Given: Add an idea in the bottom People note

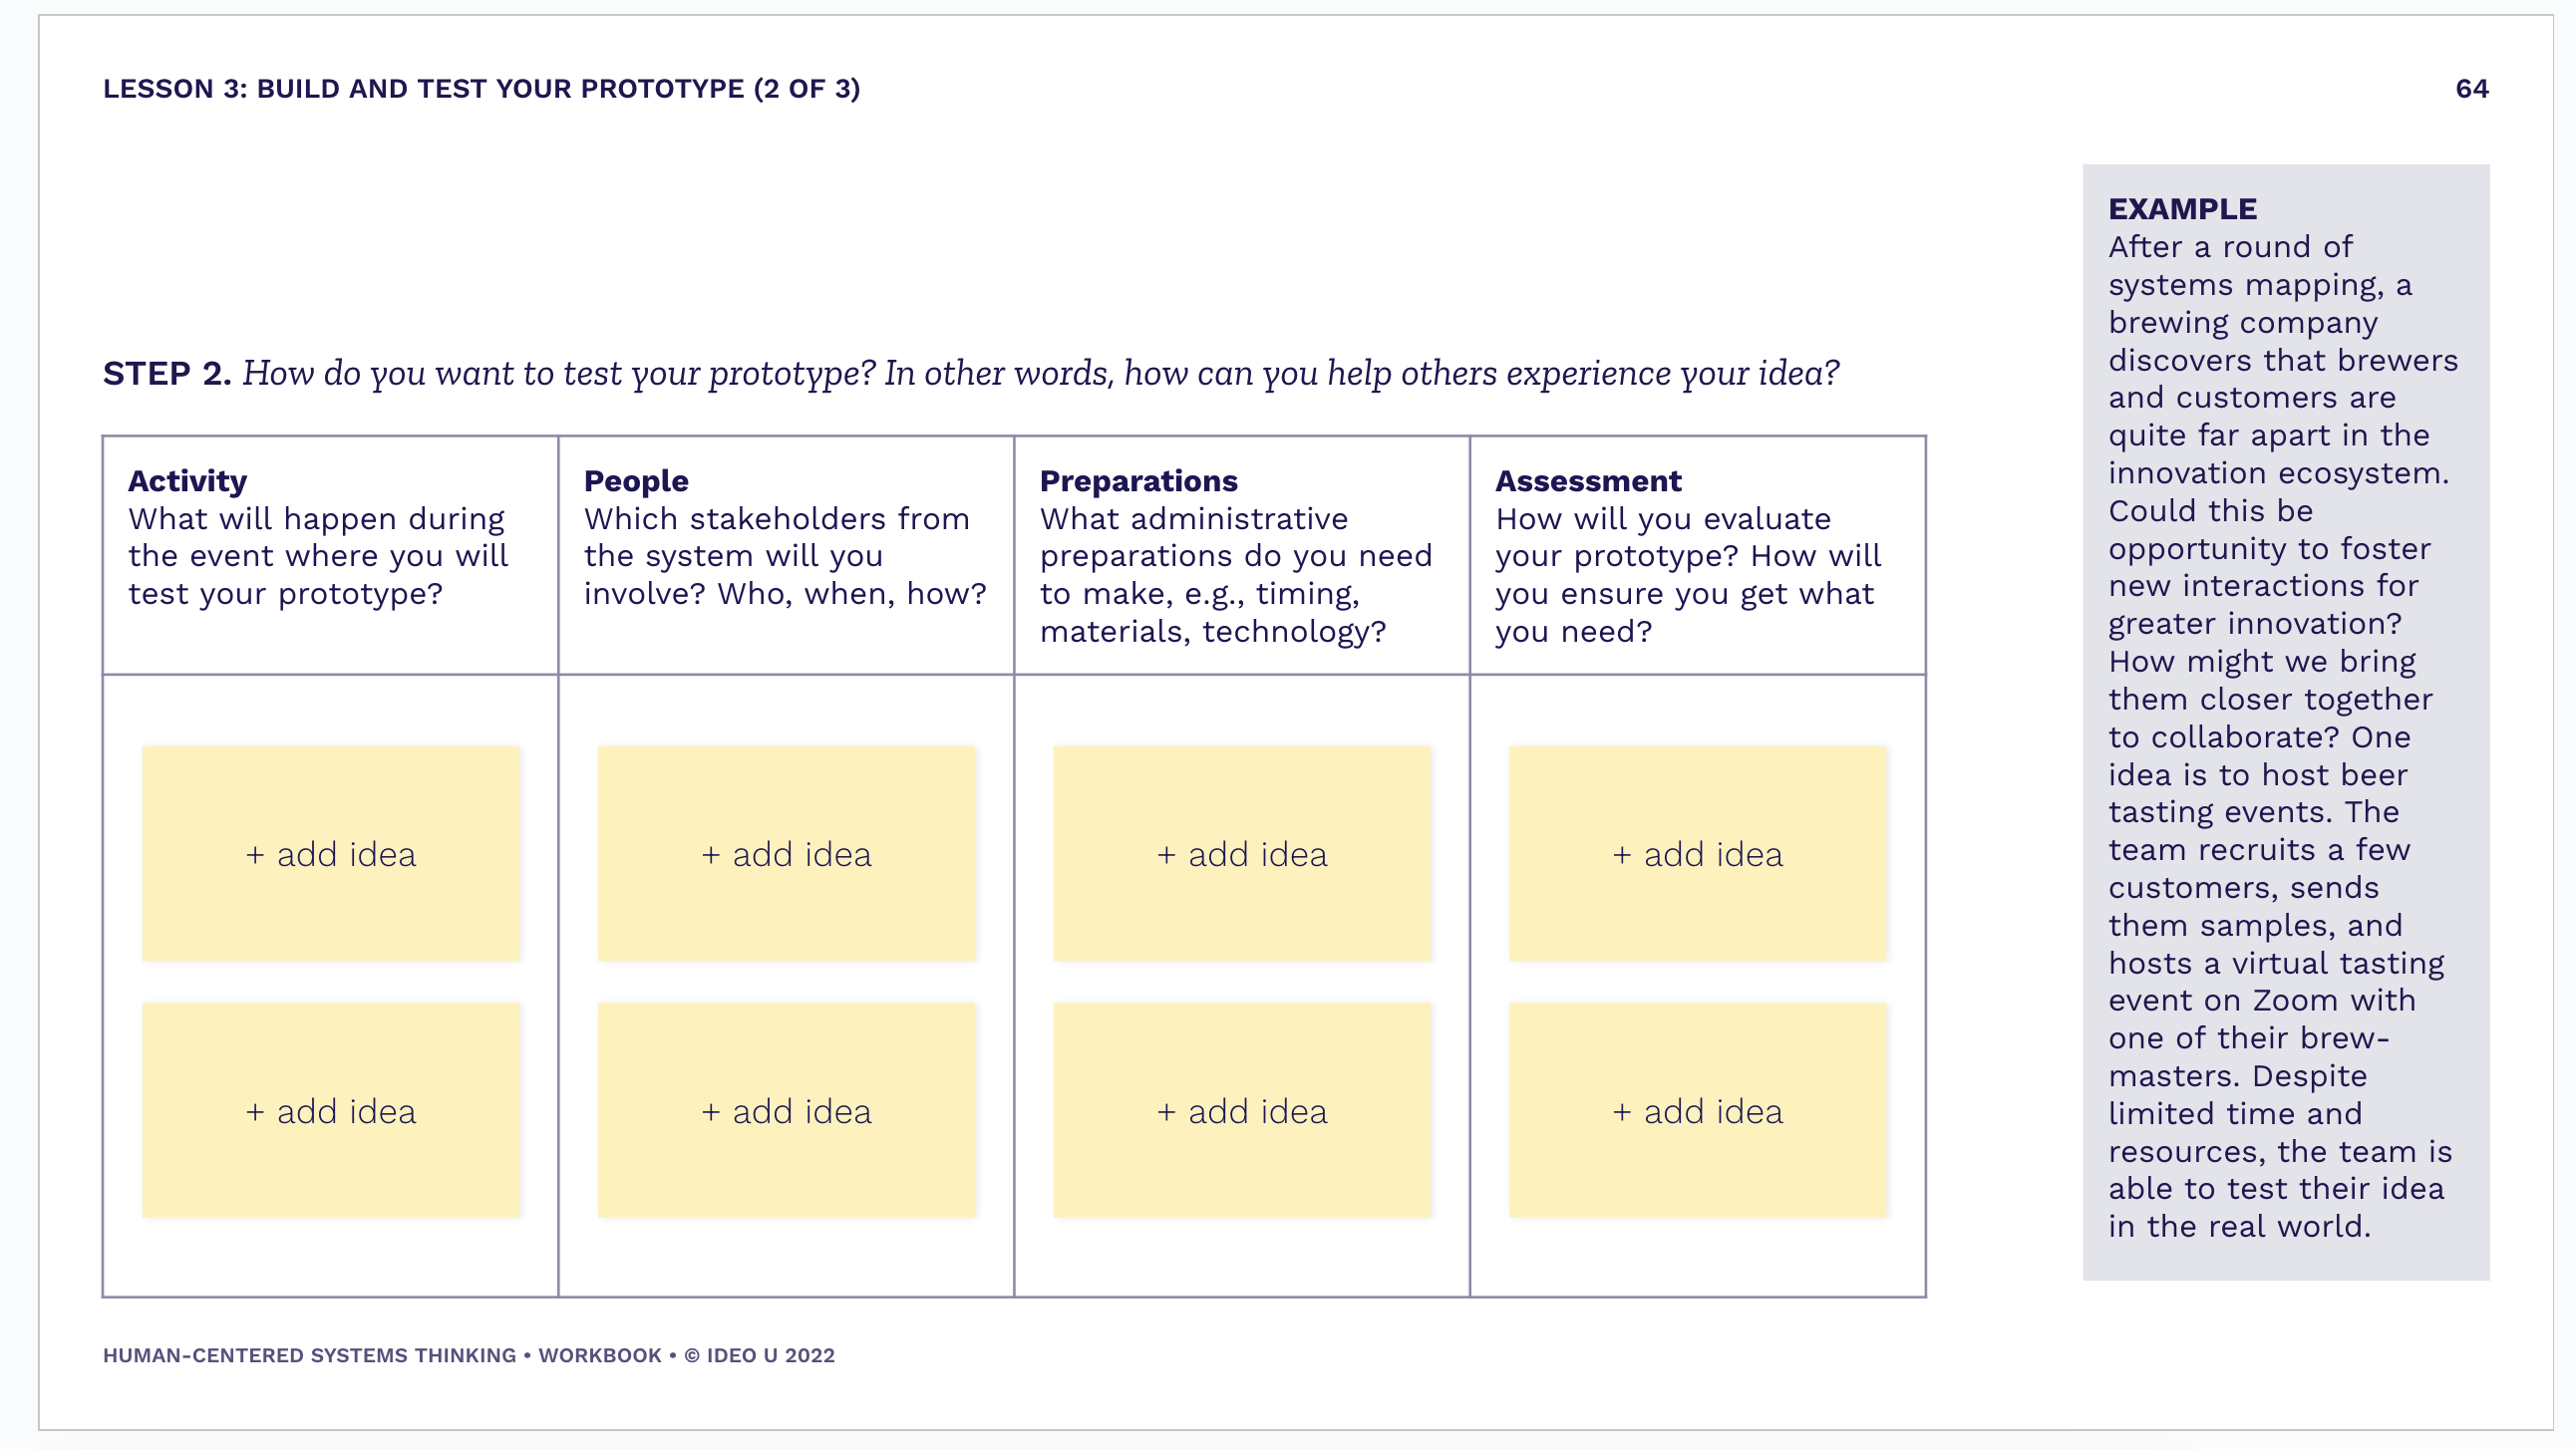Looking at the screenshot, I should (787, 1111).
